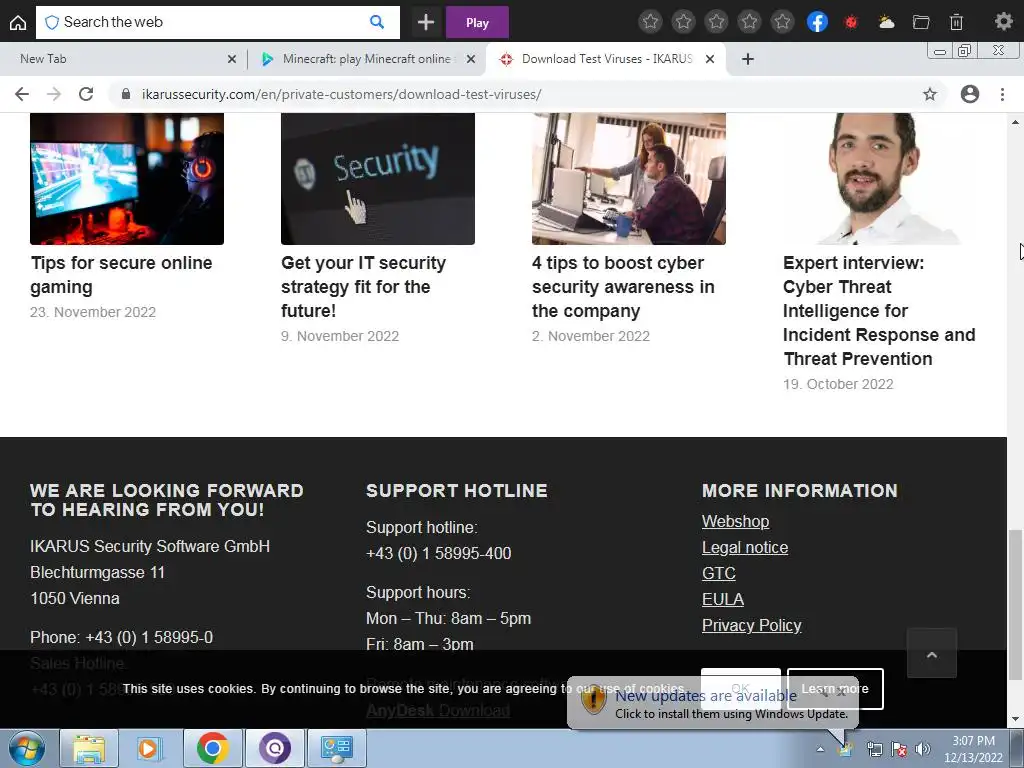
Task: Open the fifth star bookmark slot
Action: click(782, 22)
